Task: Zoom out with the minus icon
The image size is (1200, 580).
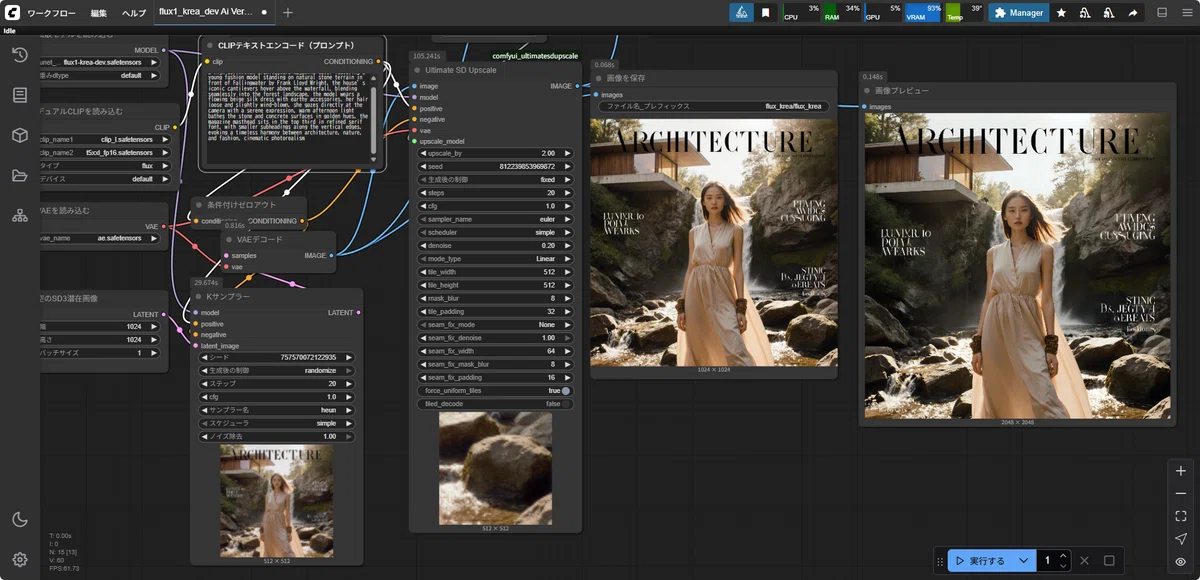Action: (1181, 494)
